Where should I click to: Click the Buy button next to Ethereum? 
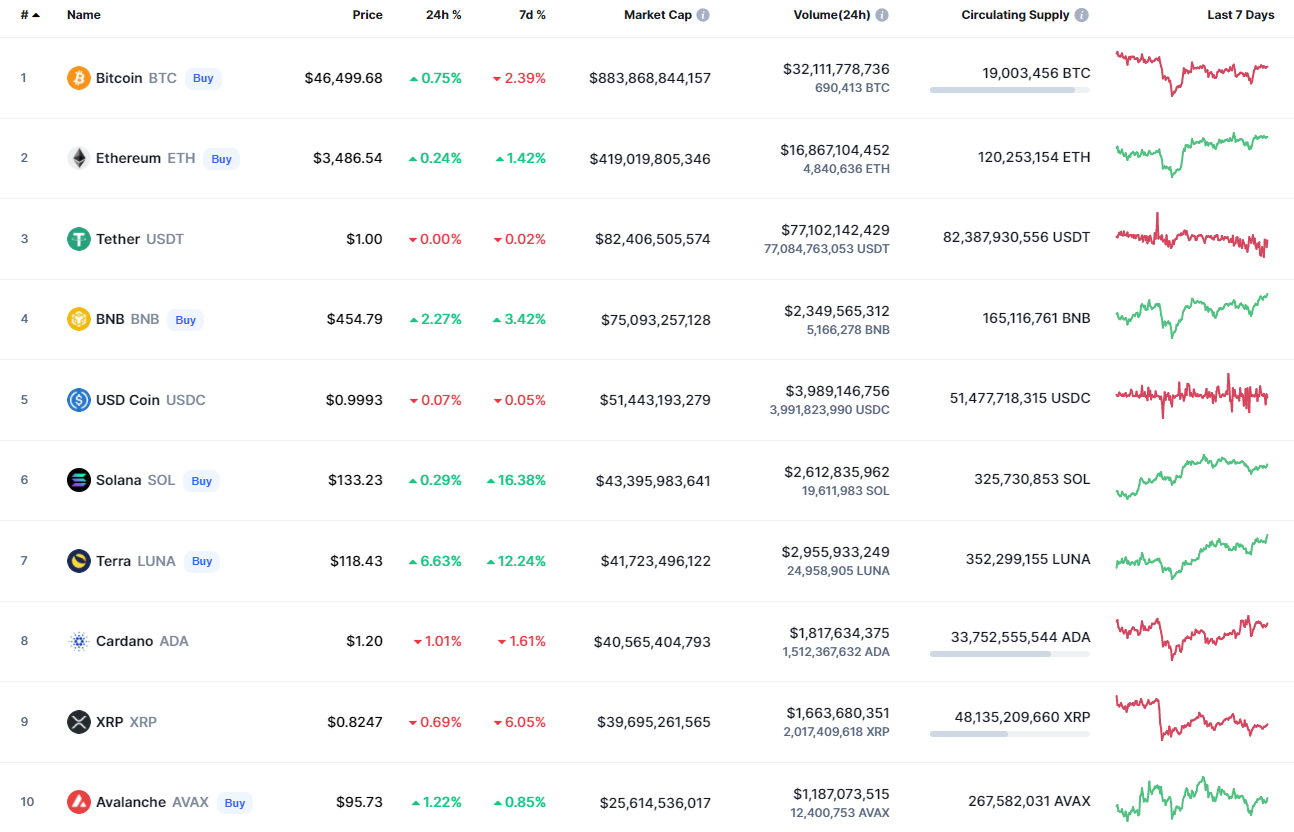[x=221, y=158]
